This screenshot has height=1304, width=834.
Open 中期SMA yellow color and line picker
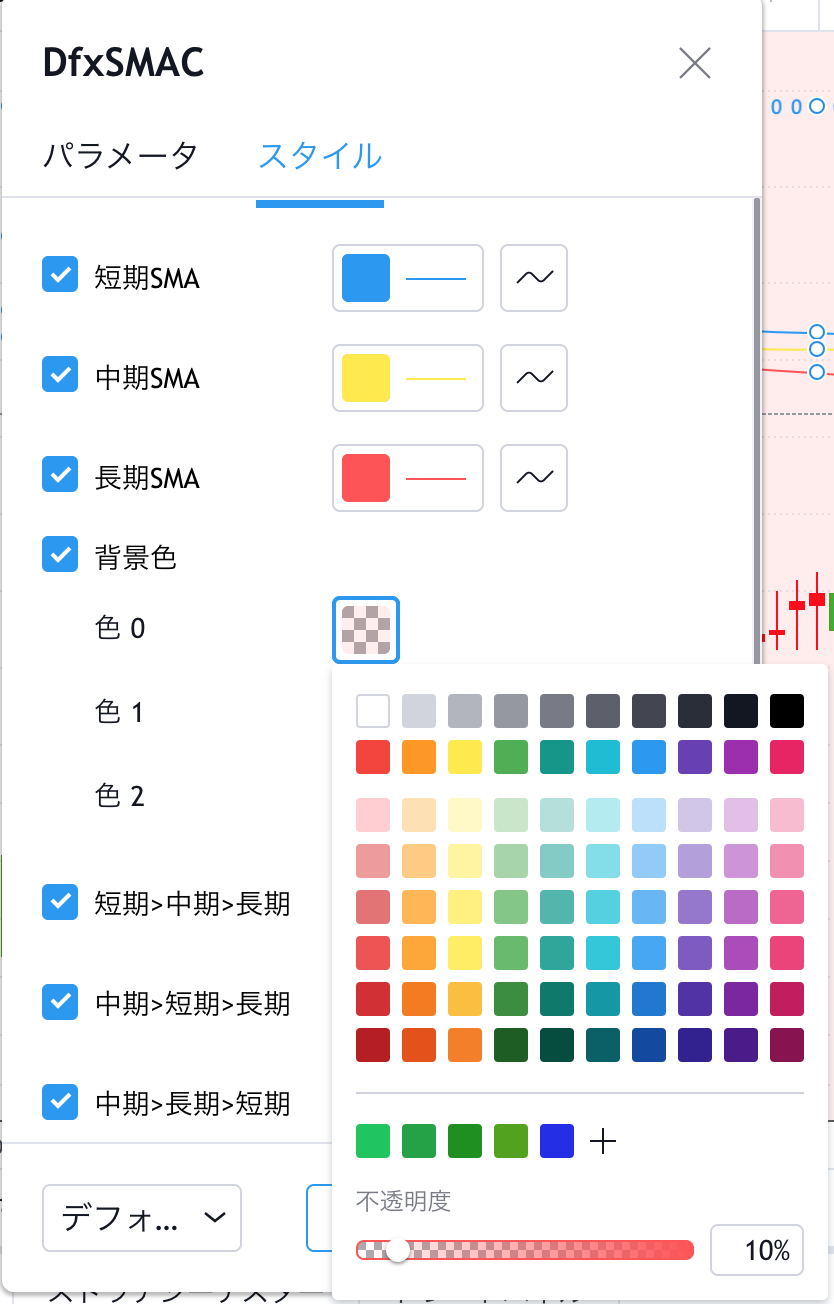point(408,378)
